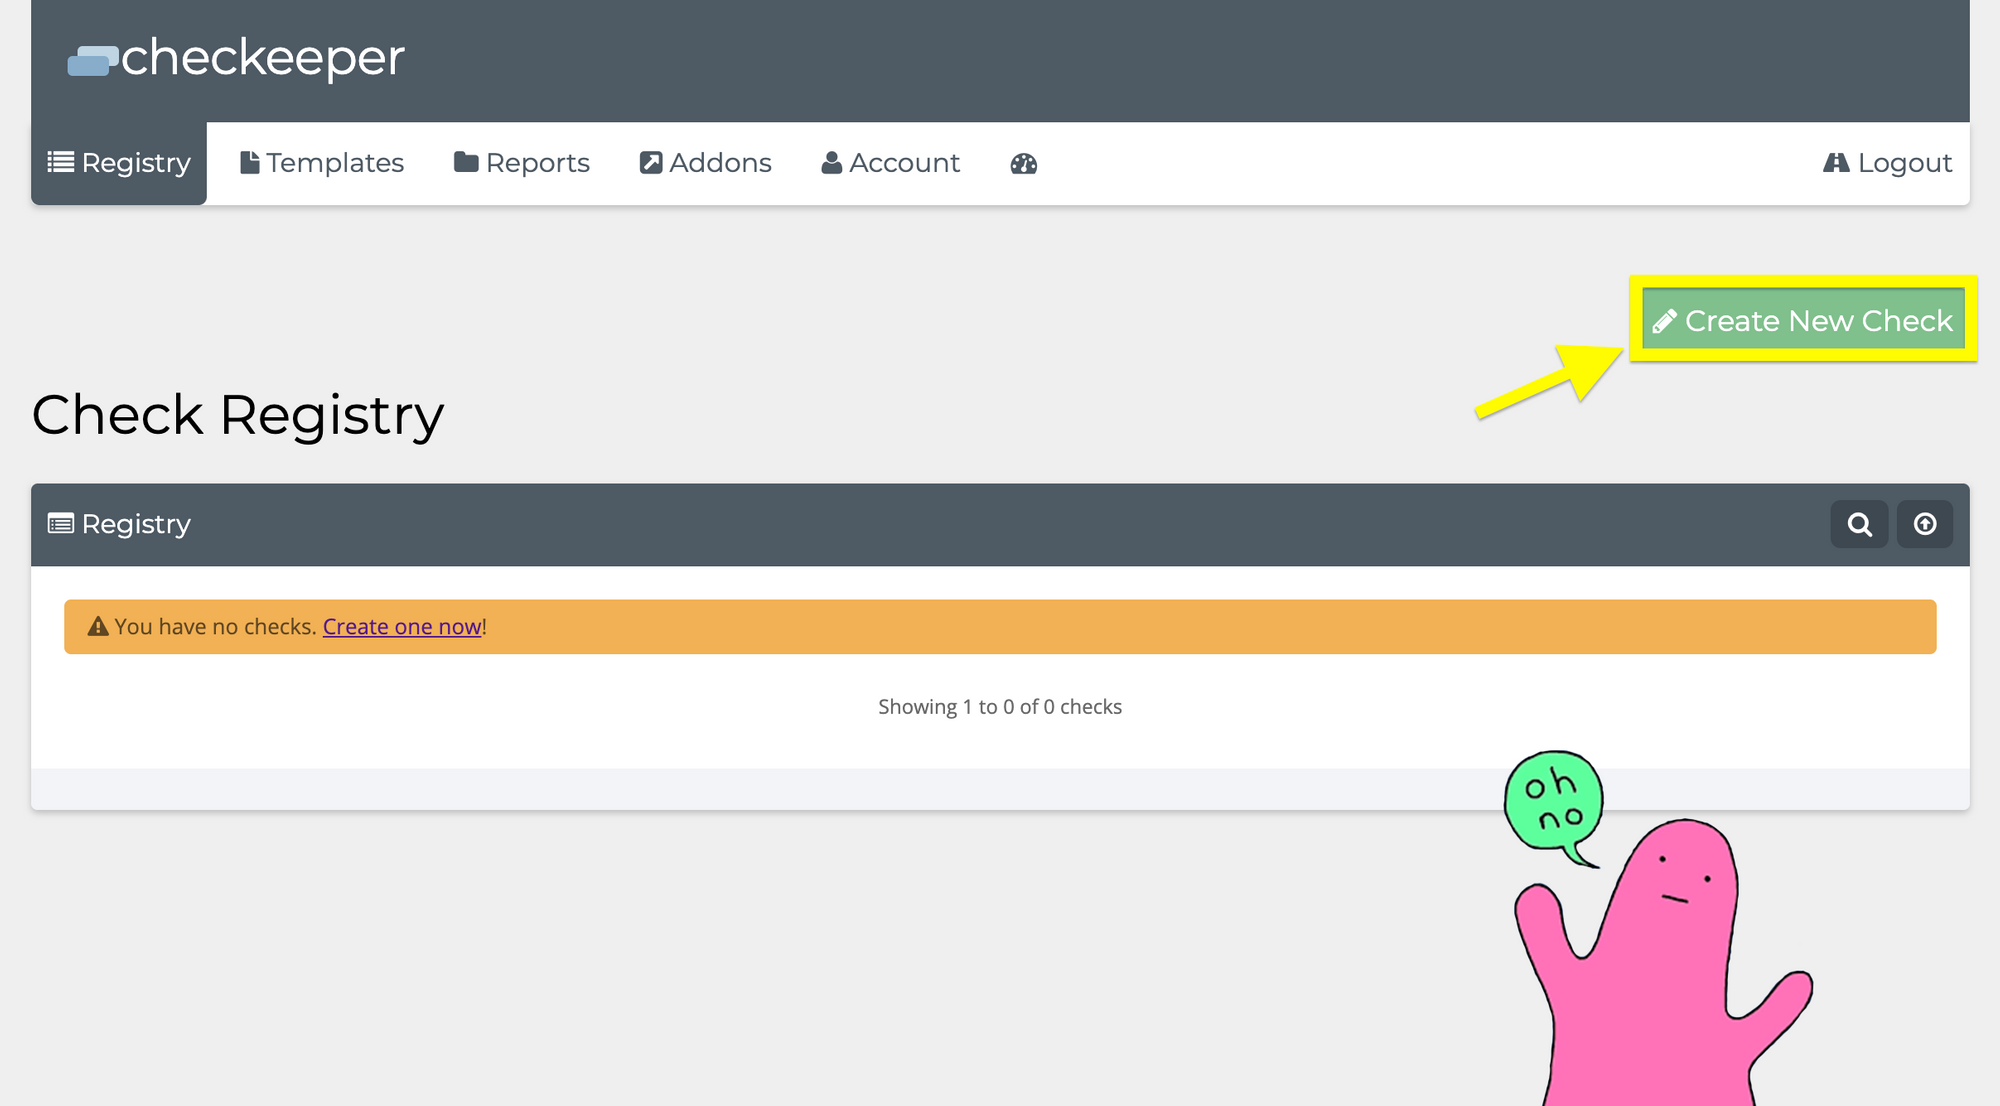Go to the Reports tab

[x=522, y=163]
